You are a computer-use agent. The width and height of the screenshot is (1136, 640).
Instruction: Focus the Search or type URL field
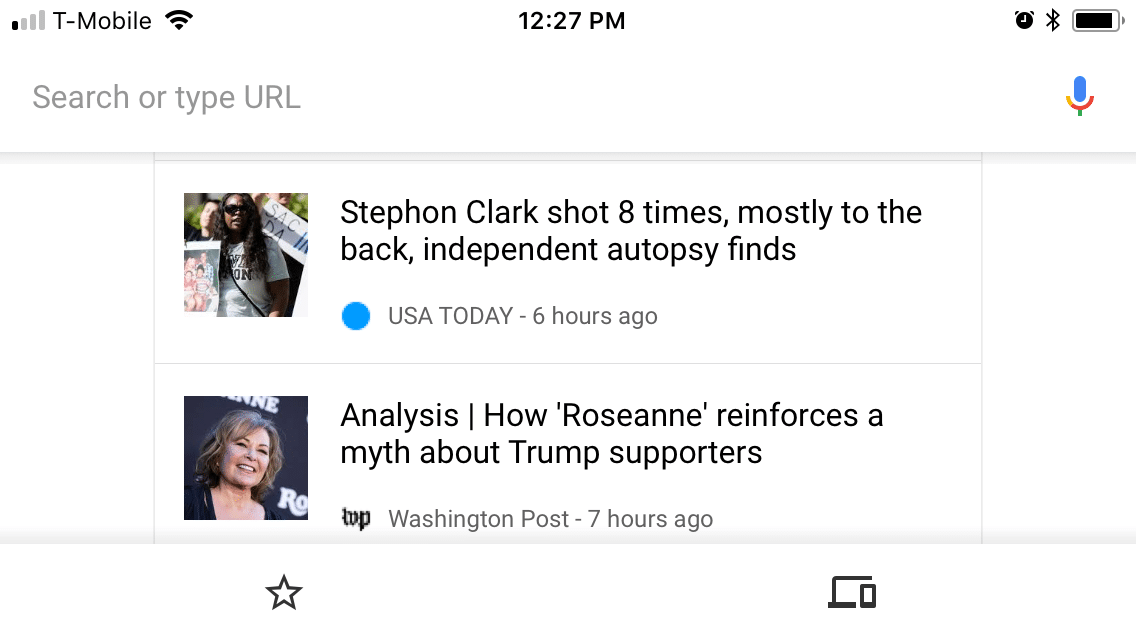coord(500,97)
